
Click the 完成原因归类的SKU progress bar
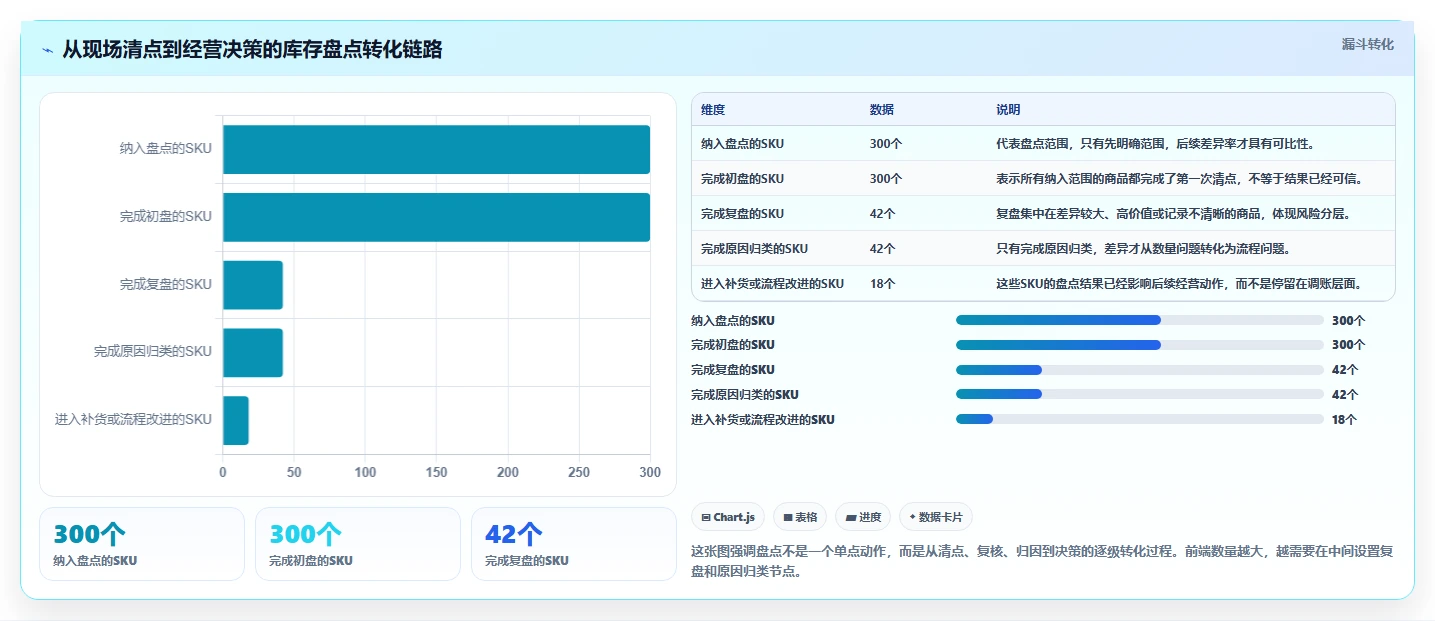pos(1140,395)
